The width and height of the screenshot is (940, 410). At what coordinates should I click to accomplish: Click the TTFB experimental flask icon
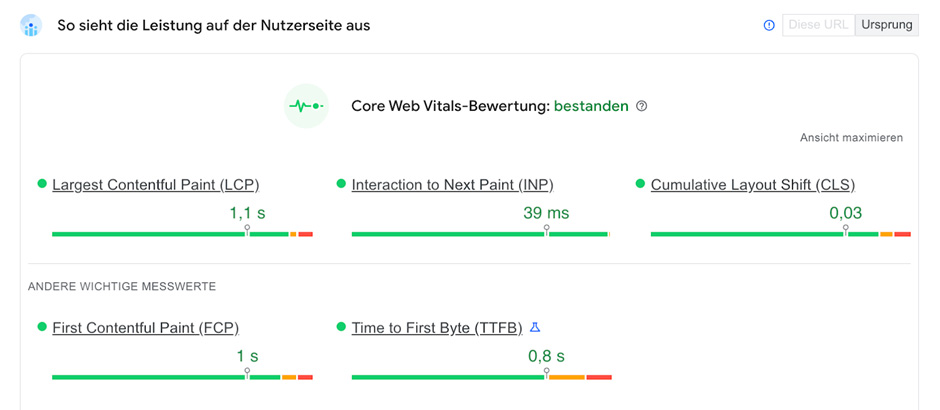(x=535, y=327)
